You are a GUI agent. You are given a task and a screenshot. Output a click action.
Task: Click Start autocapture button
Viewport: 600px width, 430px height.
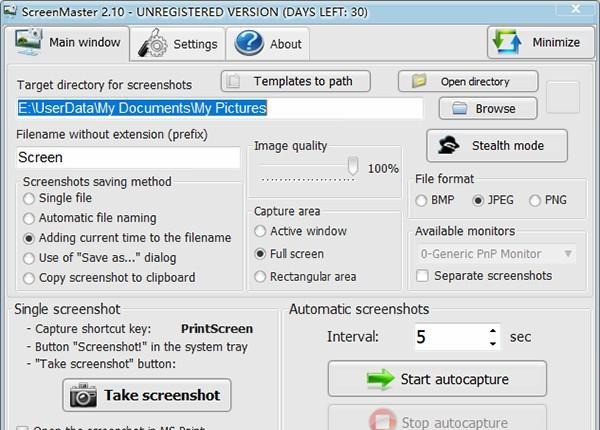437,379
